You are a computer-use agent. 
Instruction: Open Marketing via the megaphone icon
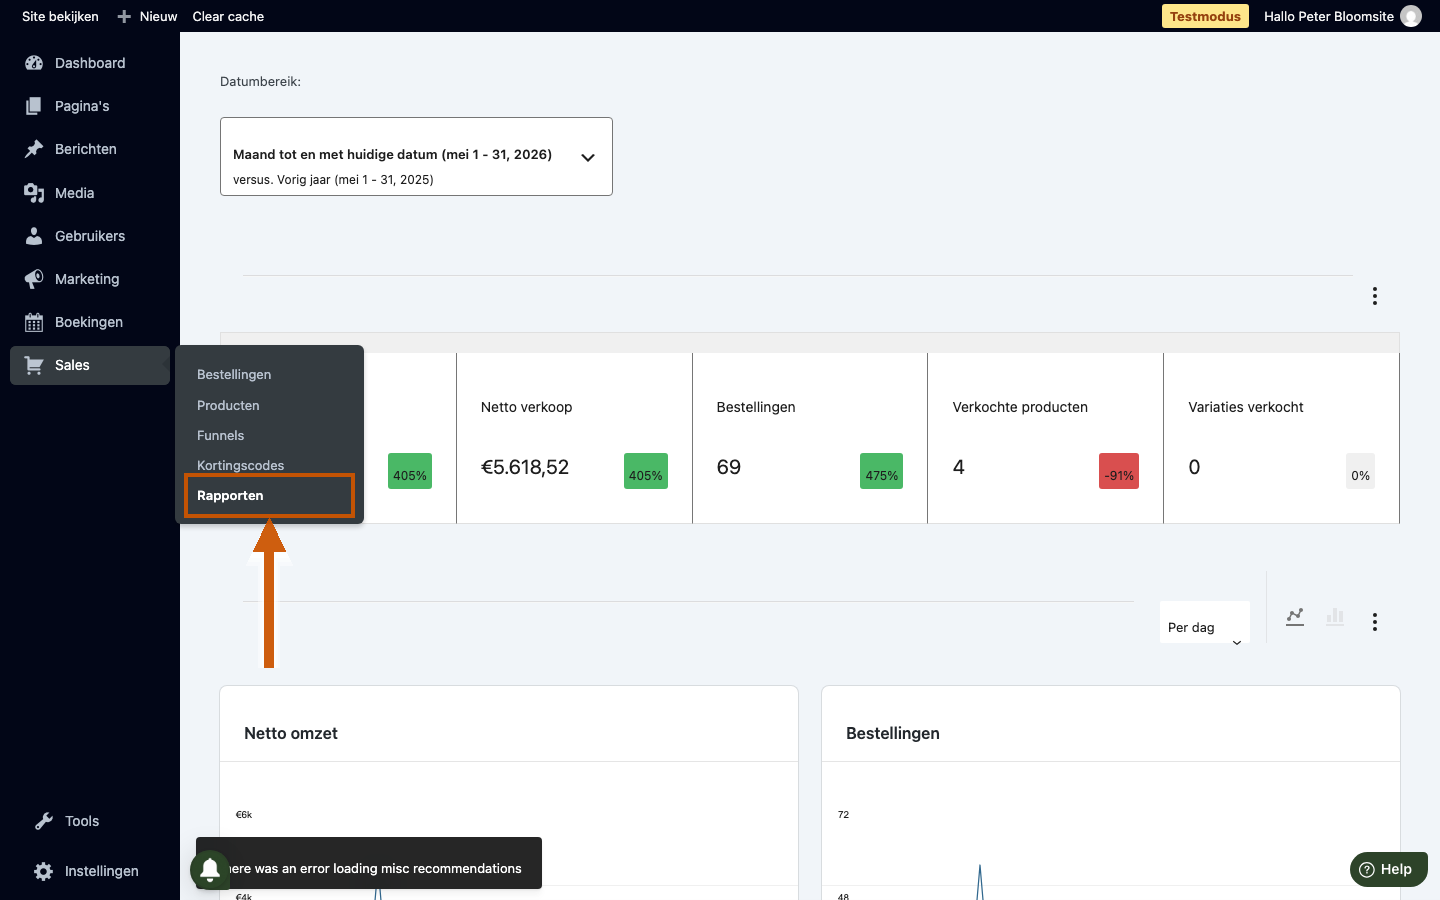pos(34,279)
